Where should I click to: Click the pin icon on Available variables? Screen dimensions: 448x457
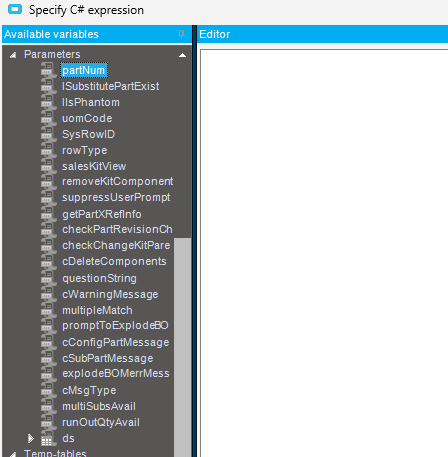pyautogui.click(x=181, y=34)
